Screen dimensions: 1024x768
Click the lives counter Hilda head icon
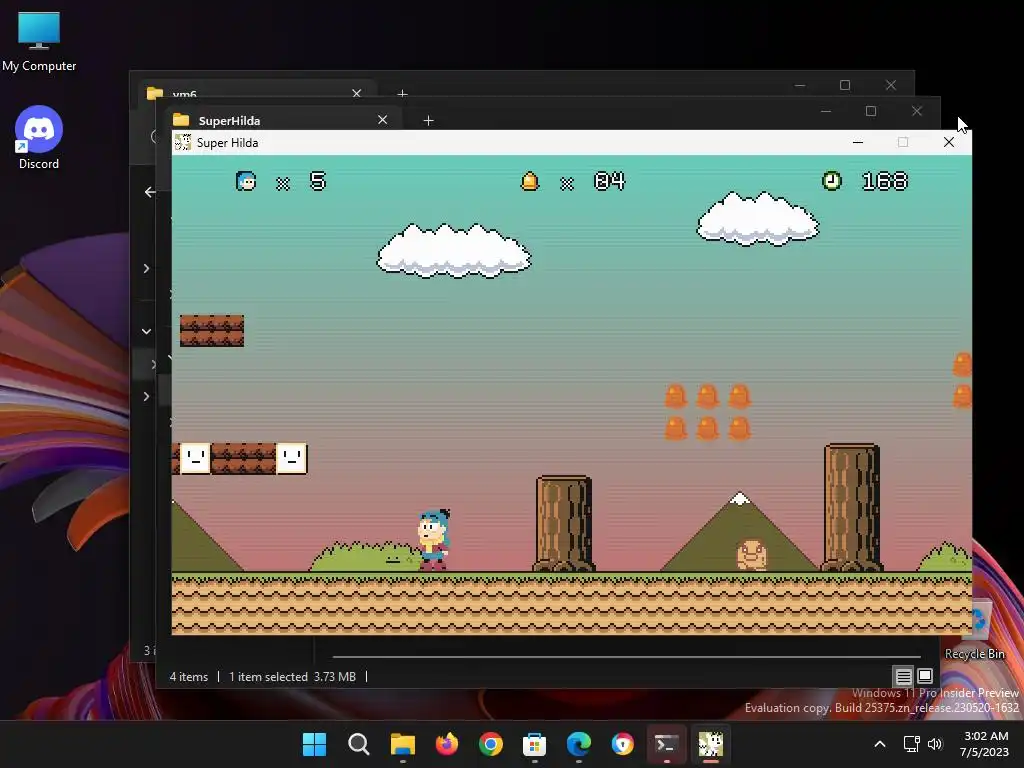pos(246,181)
